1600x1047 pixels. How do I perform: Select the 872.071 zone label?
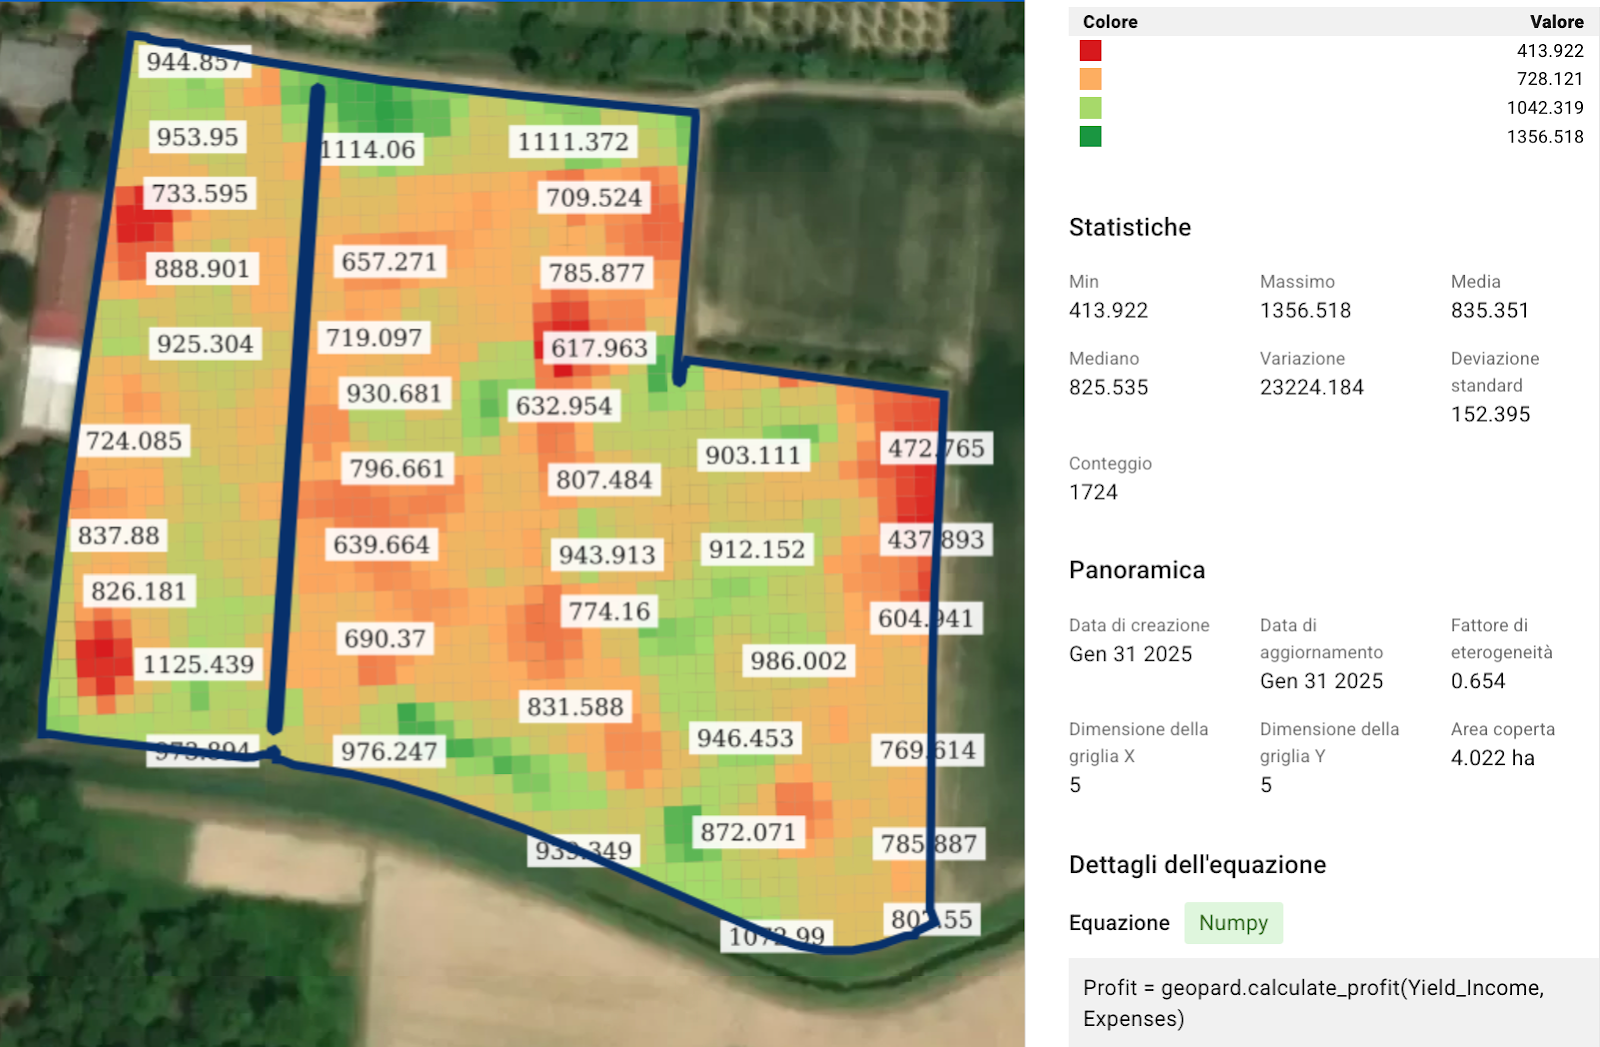point(748,832)
